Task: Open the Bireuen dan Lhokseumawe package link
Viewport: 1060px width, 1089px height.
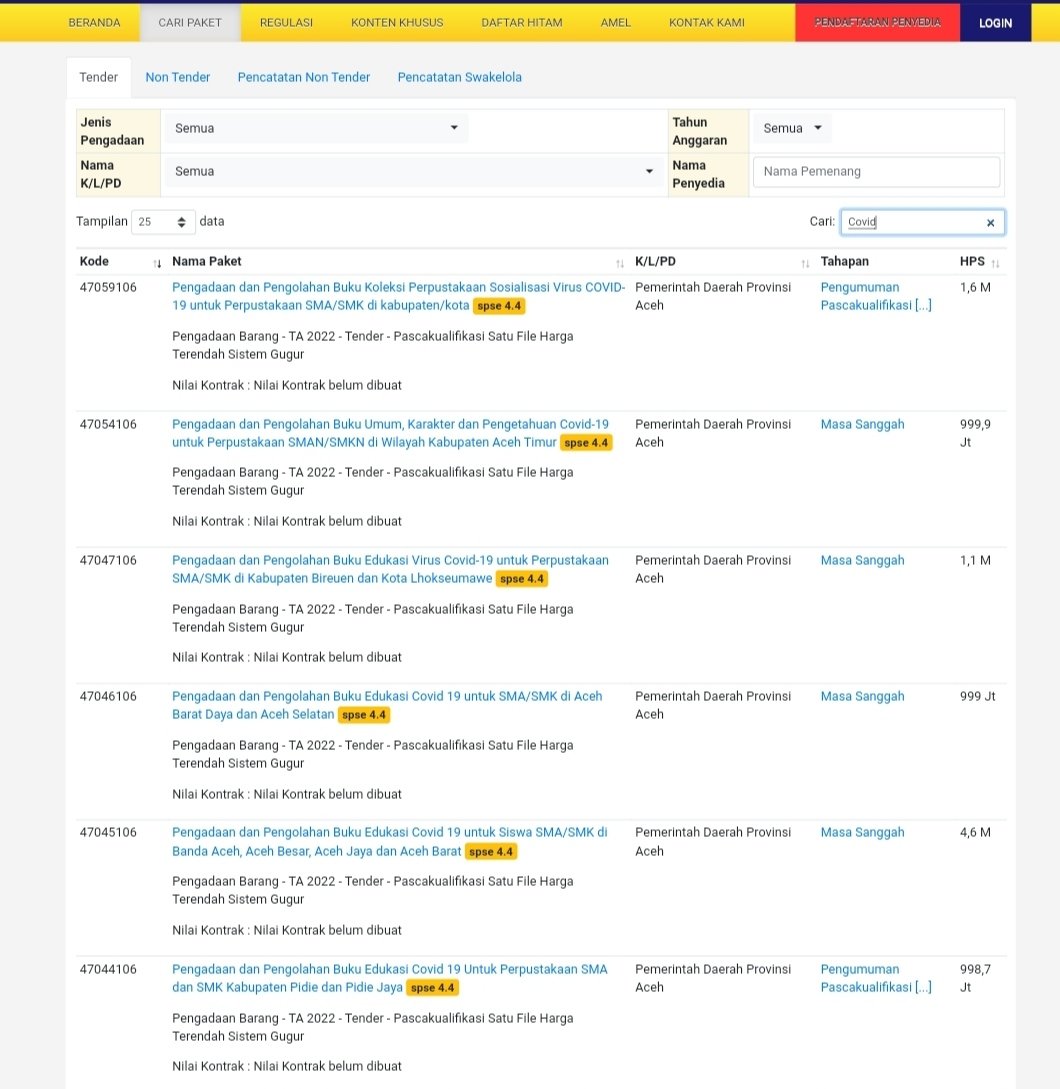Action: click(x=390, y=560)
